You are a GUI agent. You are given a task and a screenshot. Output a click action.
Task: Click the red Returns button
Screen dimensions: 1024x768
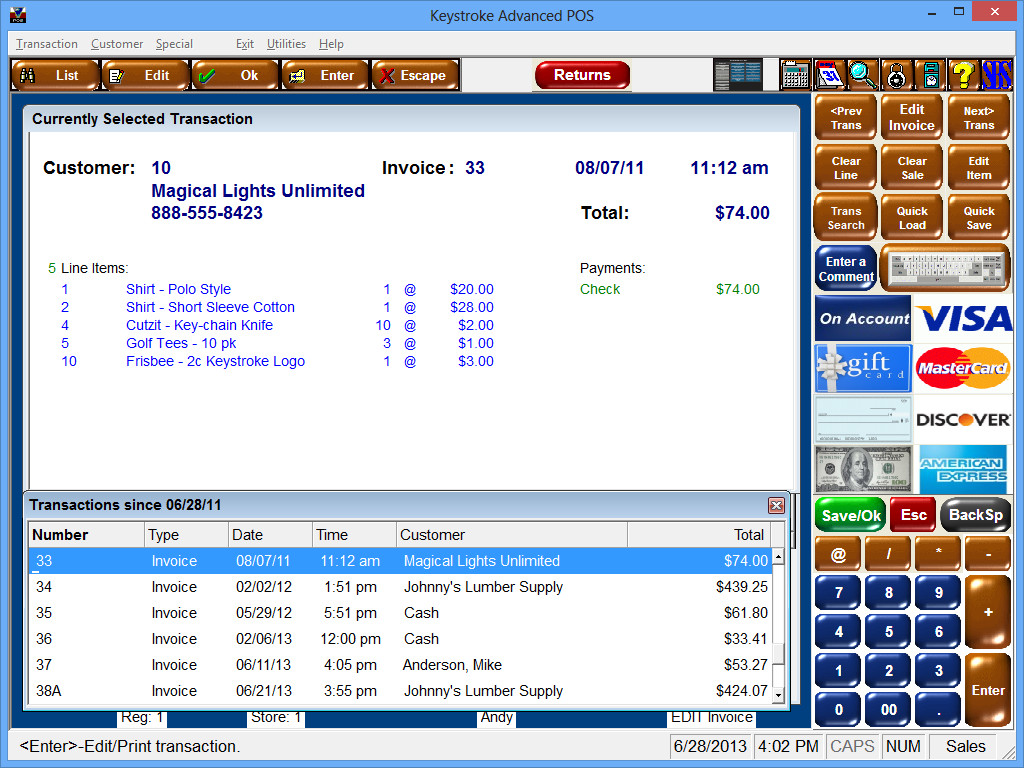583,75
